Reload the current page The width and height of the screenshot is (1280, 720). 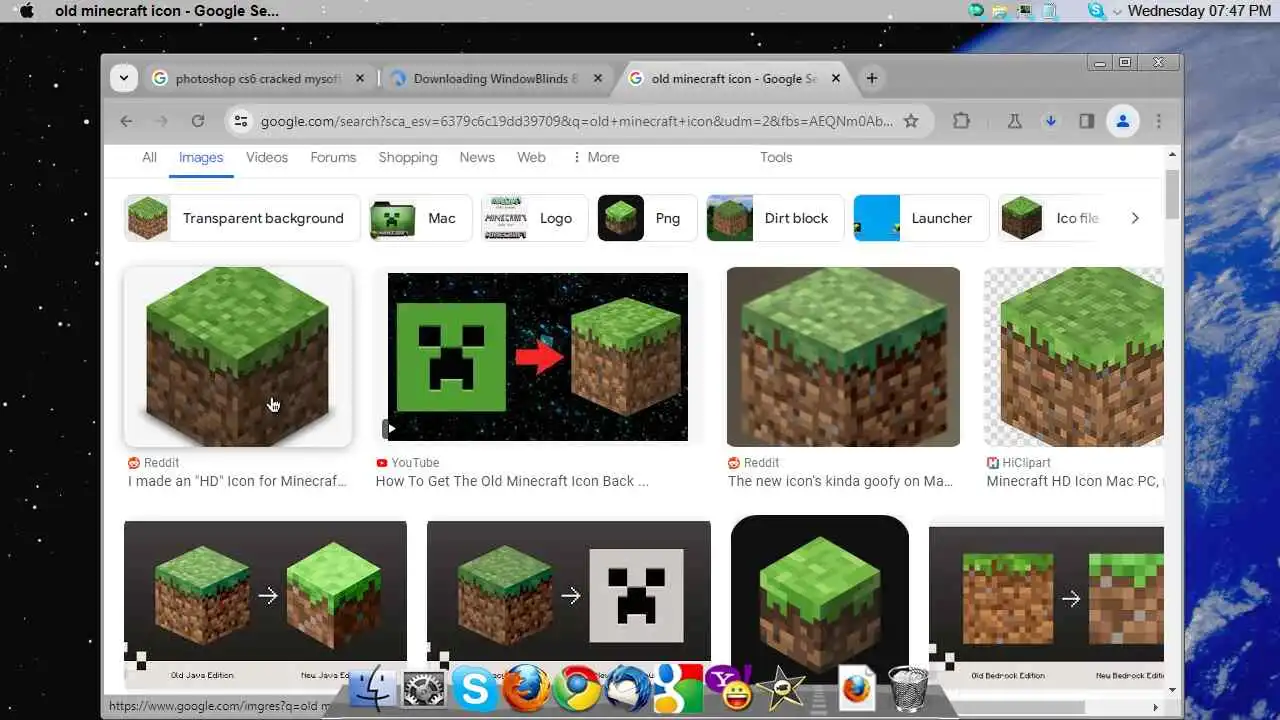tap(198, 121)
